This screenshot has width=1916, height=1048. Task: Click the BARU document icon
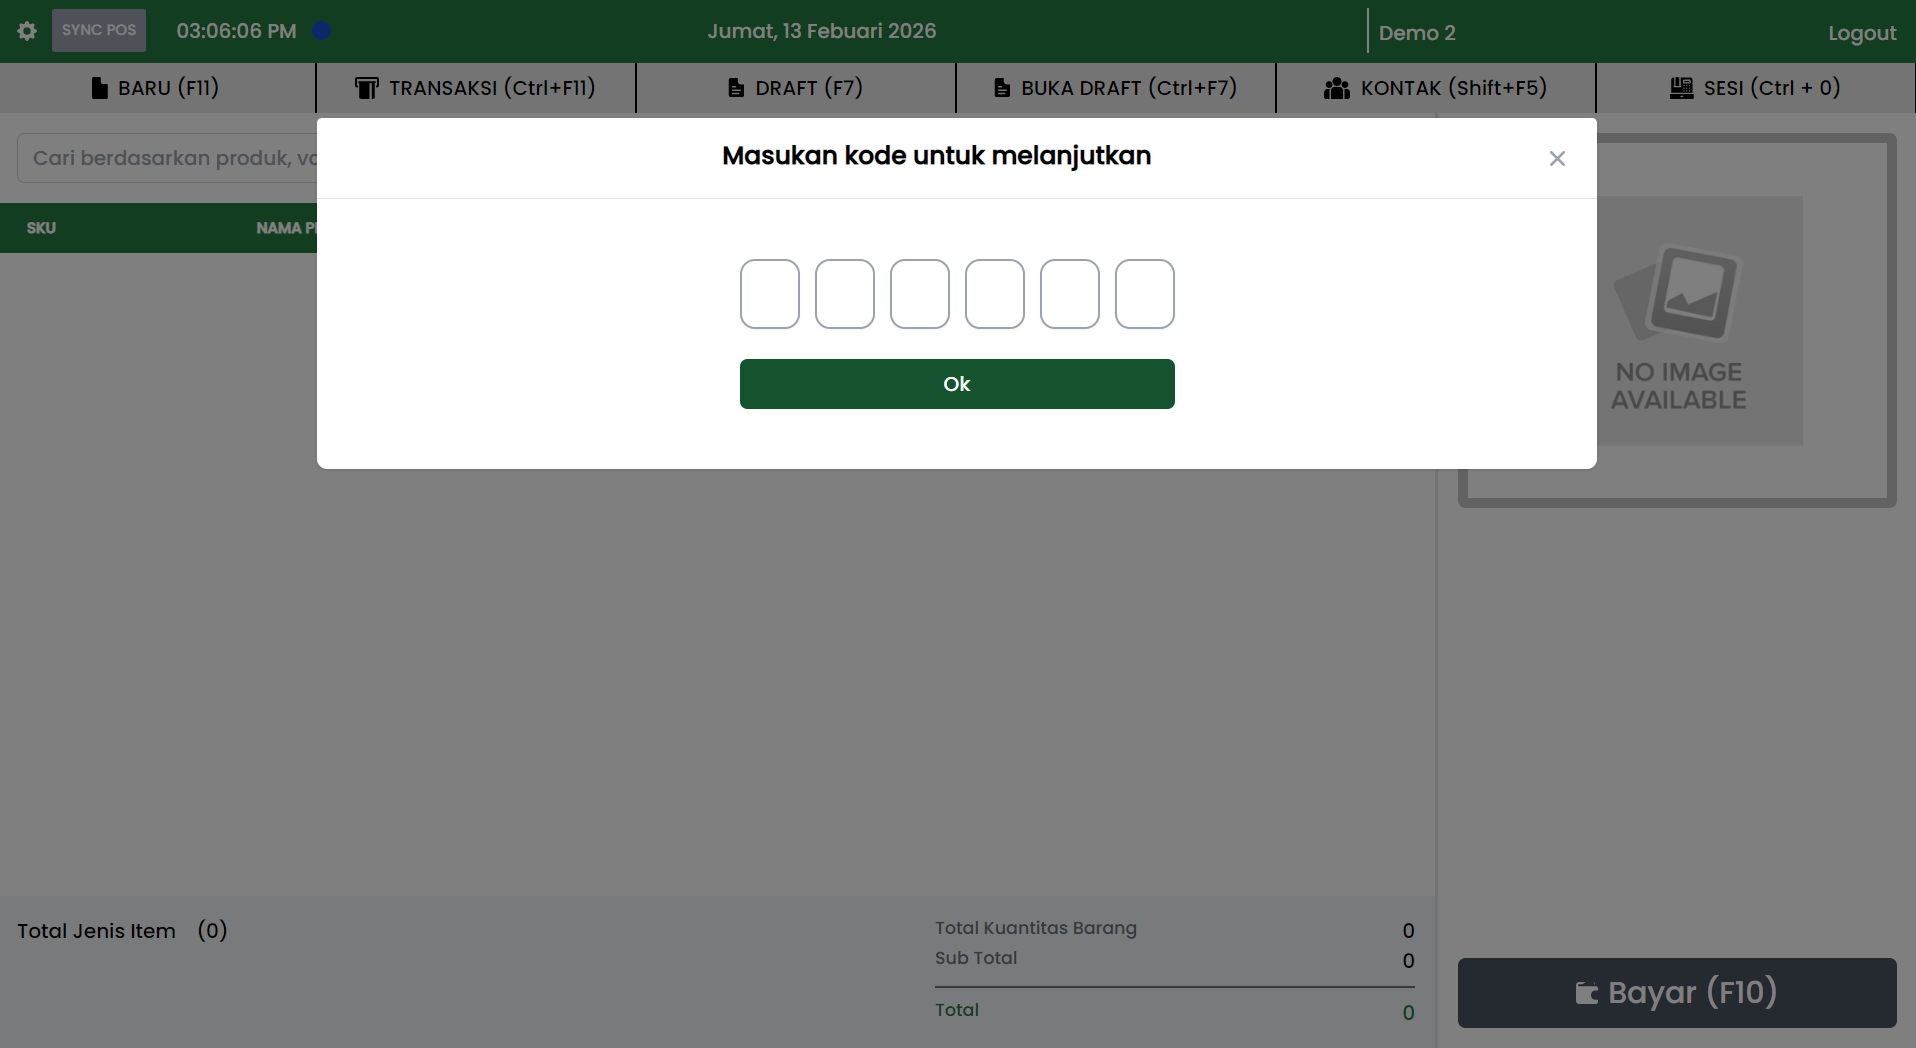[99, 88]
